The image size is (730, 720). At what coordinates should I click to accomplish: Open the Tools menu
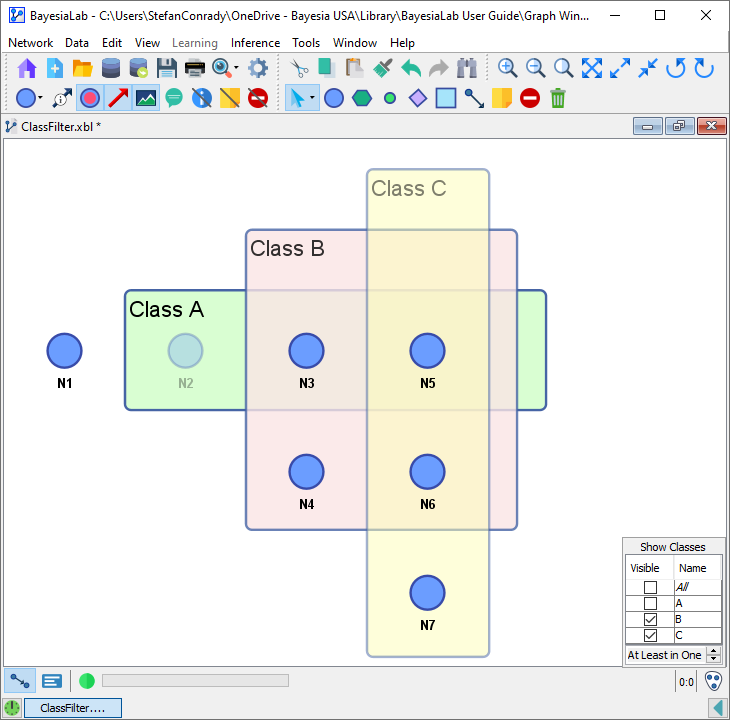coord(306,43)
